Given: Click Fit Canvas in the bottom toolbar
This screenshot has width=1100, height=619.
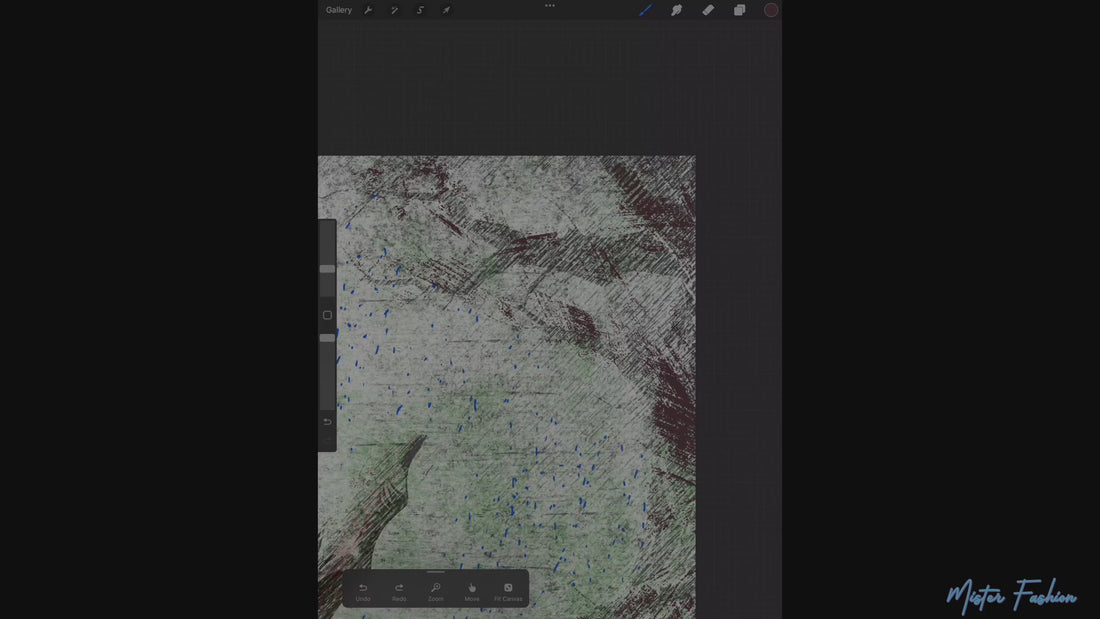Looking at the screenshot, I should coord(508,592).
